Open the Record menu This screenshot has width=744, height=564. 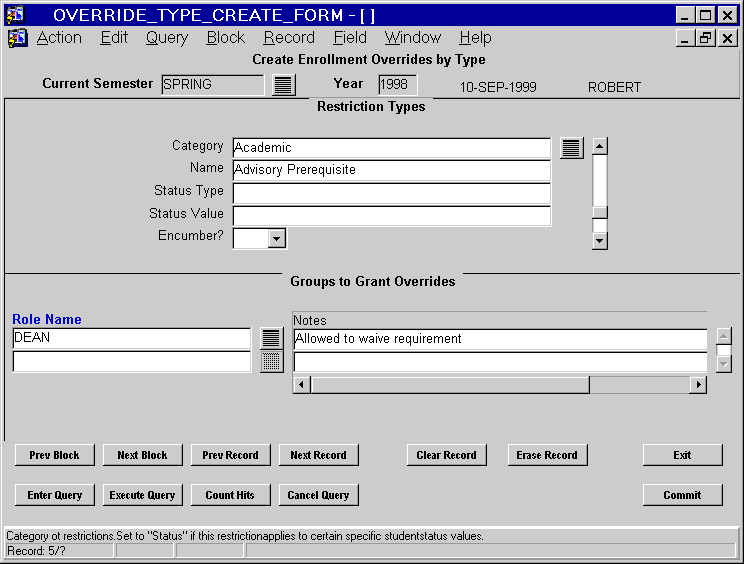tap(289, 37)
